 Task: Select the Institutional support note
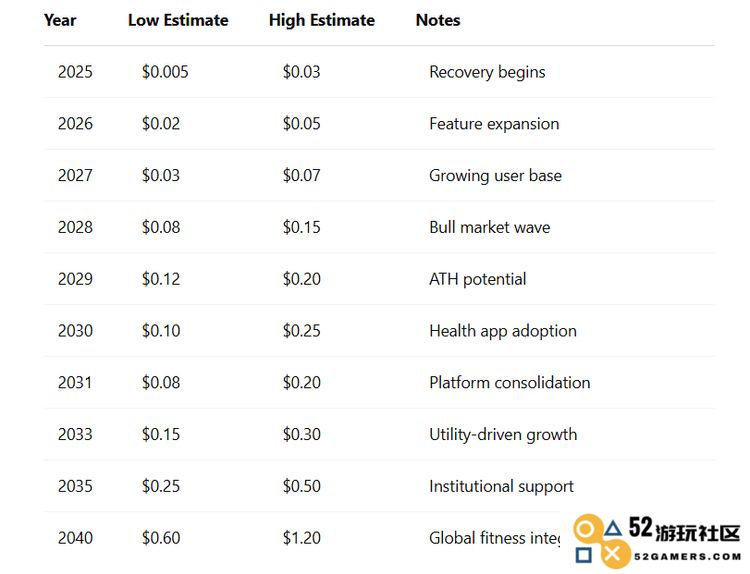(x=501, y=486)
